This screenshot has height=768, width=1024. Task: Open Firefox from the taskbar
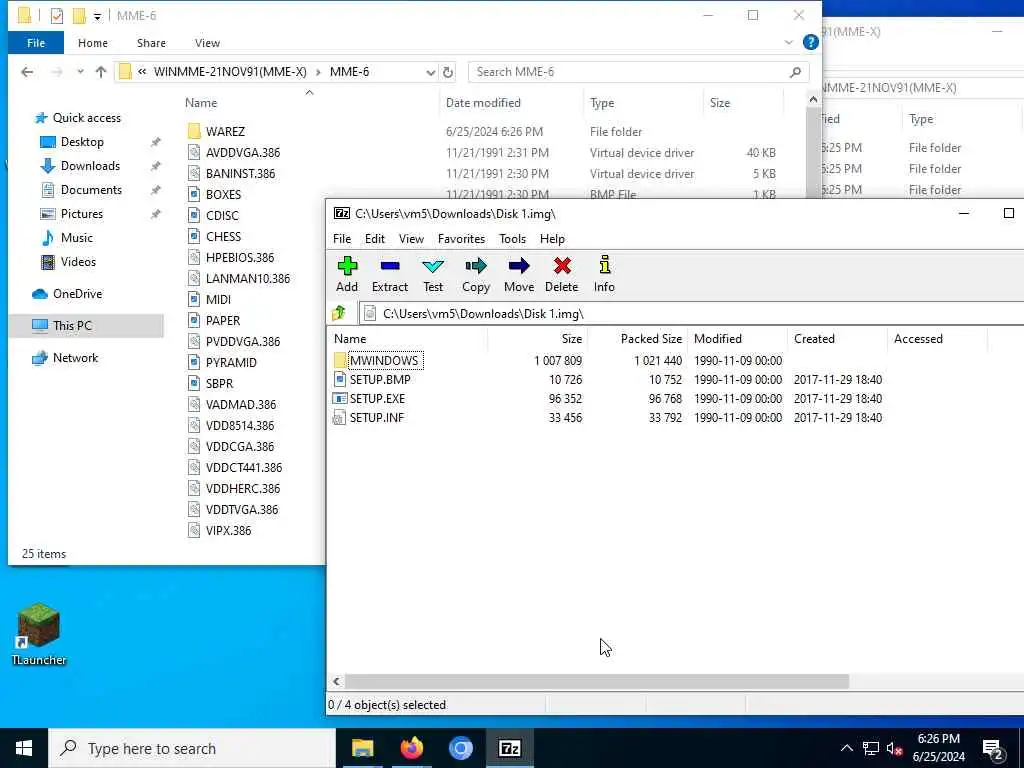pyautogui.click(x=411, y=748)
